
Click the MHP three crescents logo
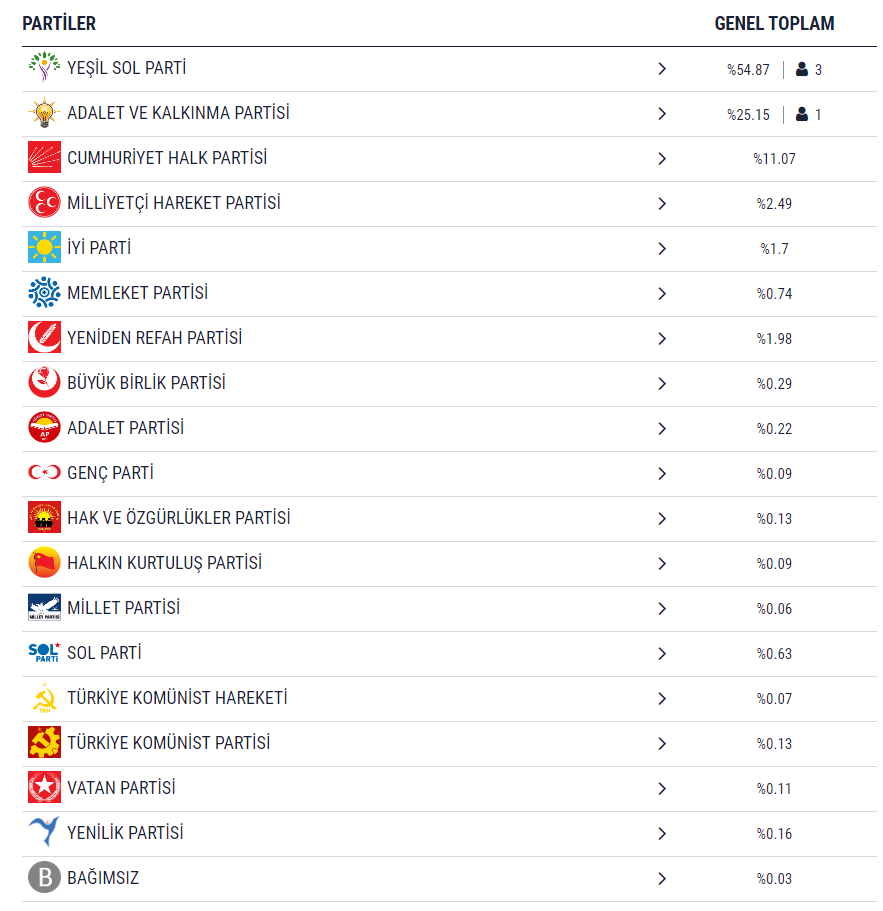pyautogui.click(x=44, y=203)
